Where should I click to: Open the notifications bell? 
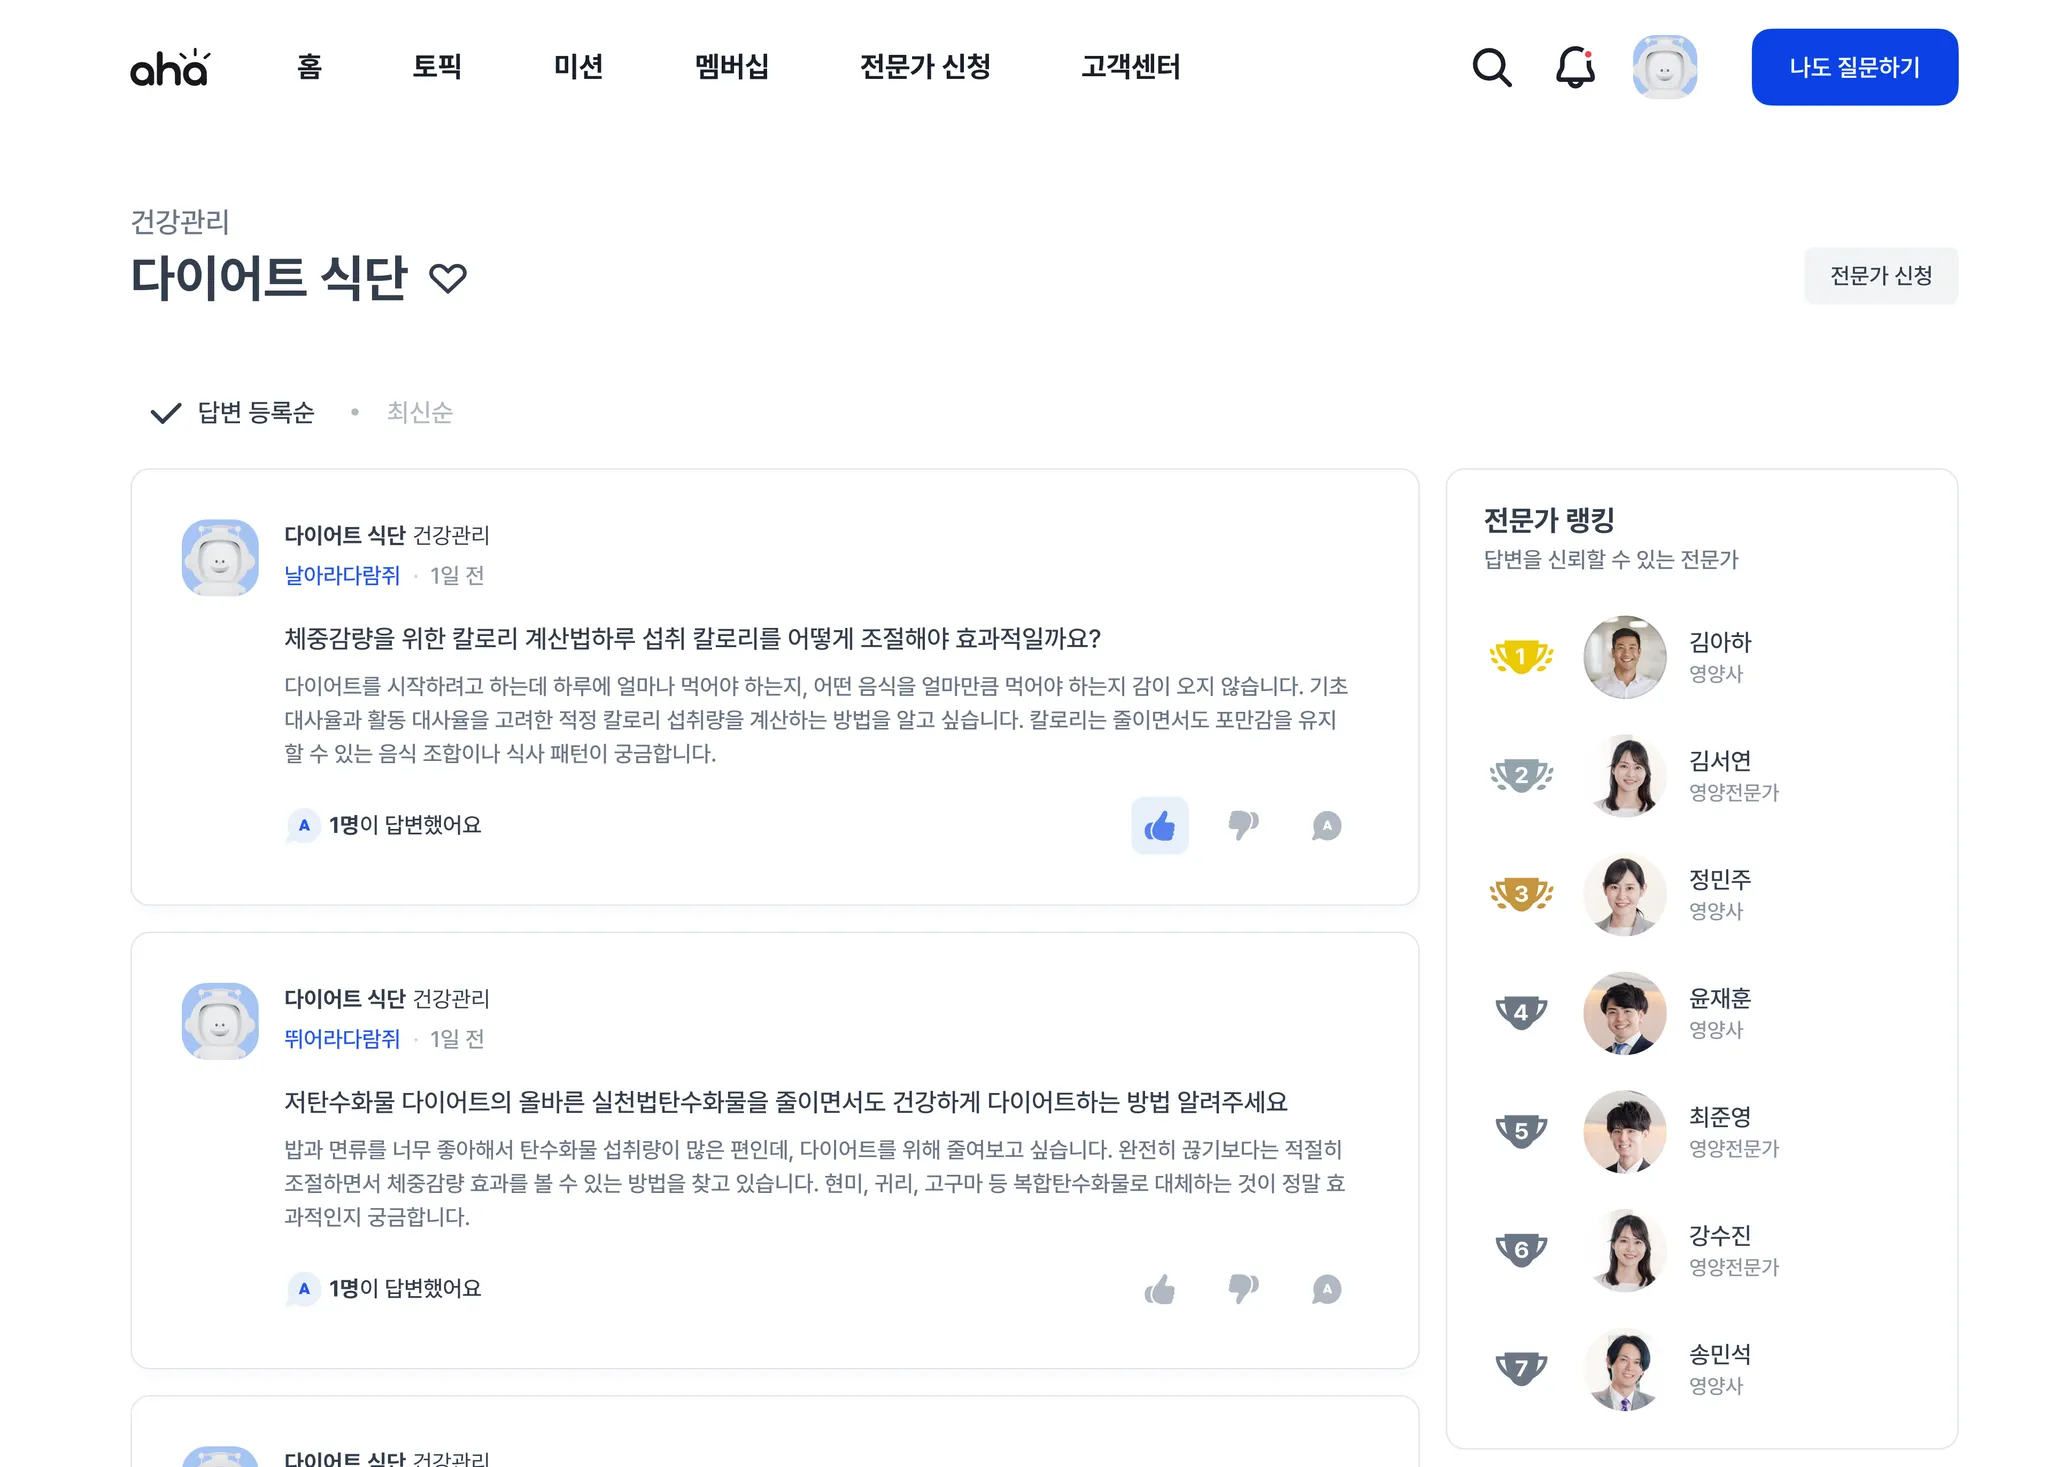tap(1575, 67)
